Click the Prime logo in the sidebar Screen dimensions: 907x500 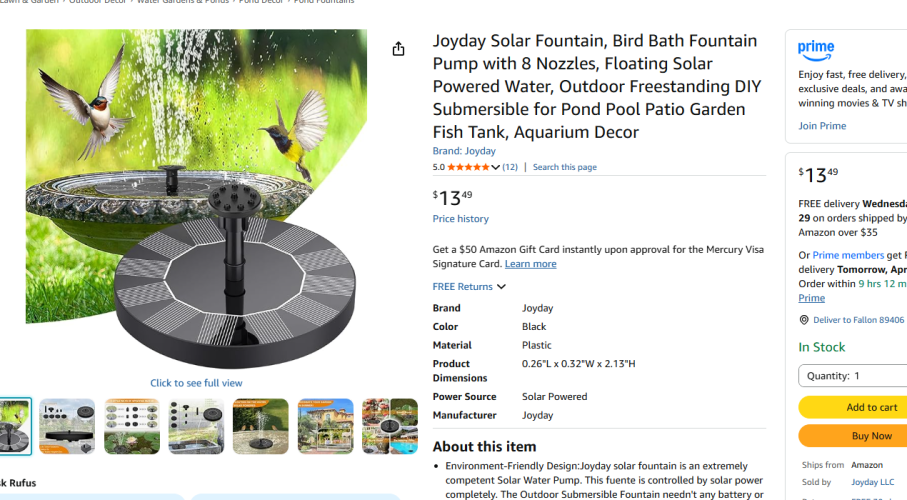(816, 49)
